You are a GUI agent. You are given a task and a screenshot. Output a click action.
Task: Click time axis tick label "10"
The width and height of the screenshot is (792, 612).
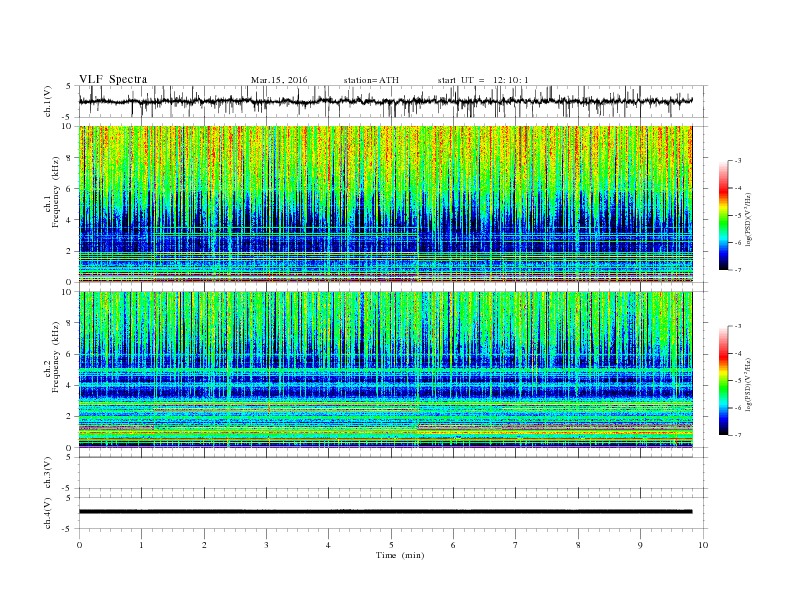[x=703, y=545]
